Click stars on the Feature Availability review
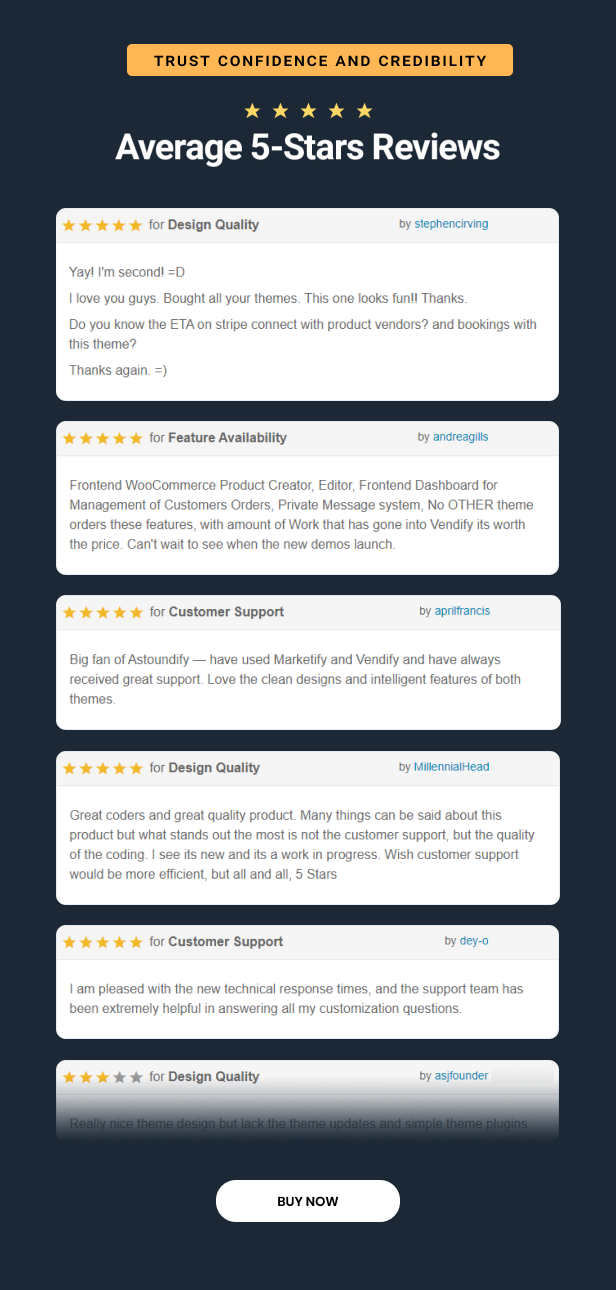 [102, 438]
